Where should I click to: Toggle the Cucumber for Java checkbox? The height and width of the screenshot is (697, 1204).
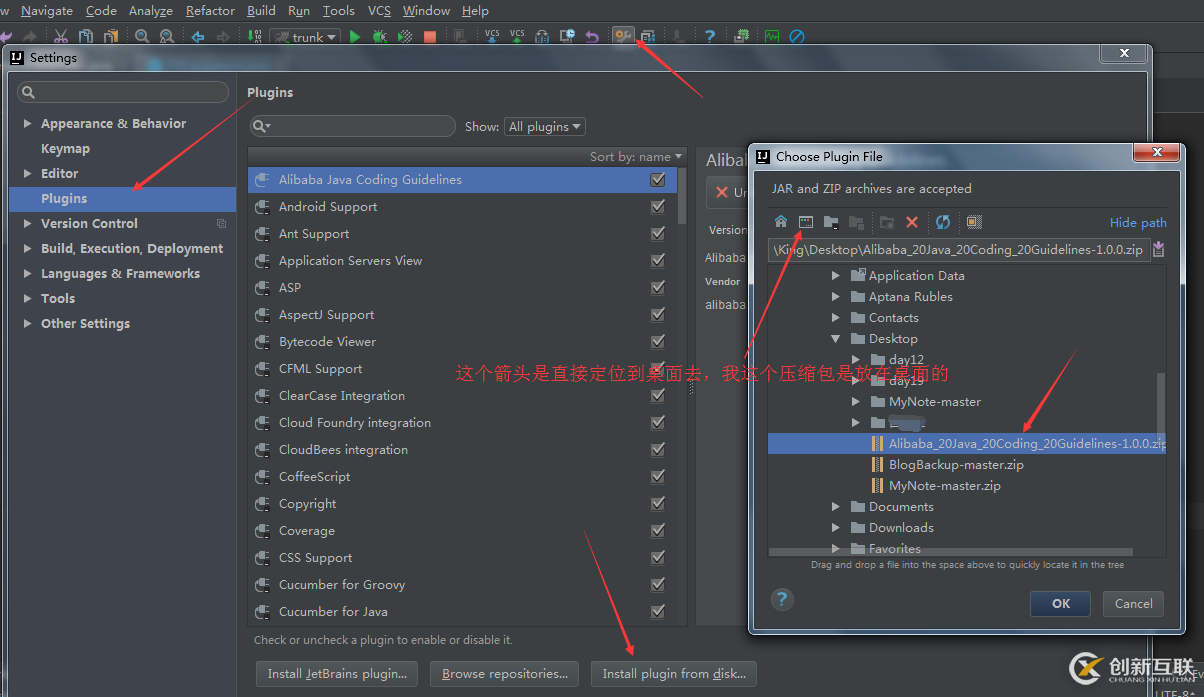tap(658, 612)
